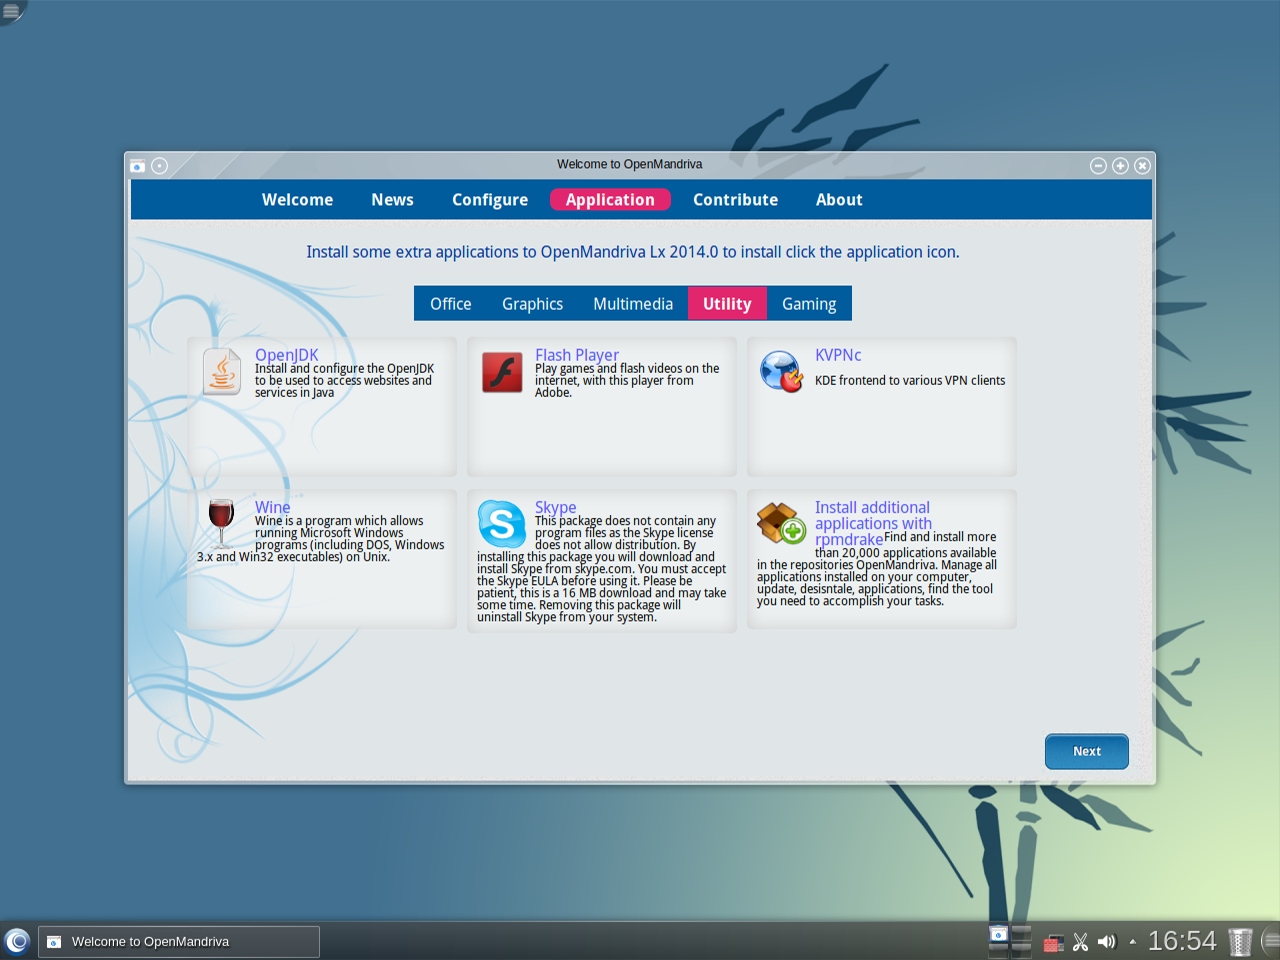
Task: Select the Multimedia category
Action: [x=632, y=304]
